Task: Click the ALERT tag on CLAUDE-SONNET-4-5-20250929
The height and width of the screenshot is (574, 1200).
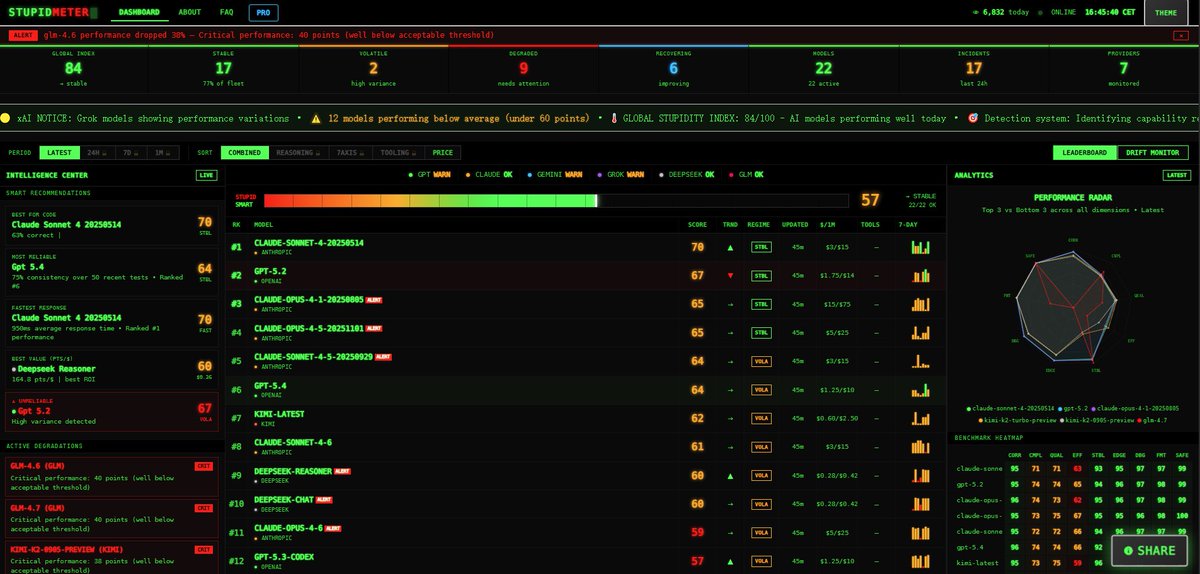Action: pos(384,357)
